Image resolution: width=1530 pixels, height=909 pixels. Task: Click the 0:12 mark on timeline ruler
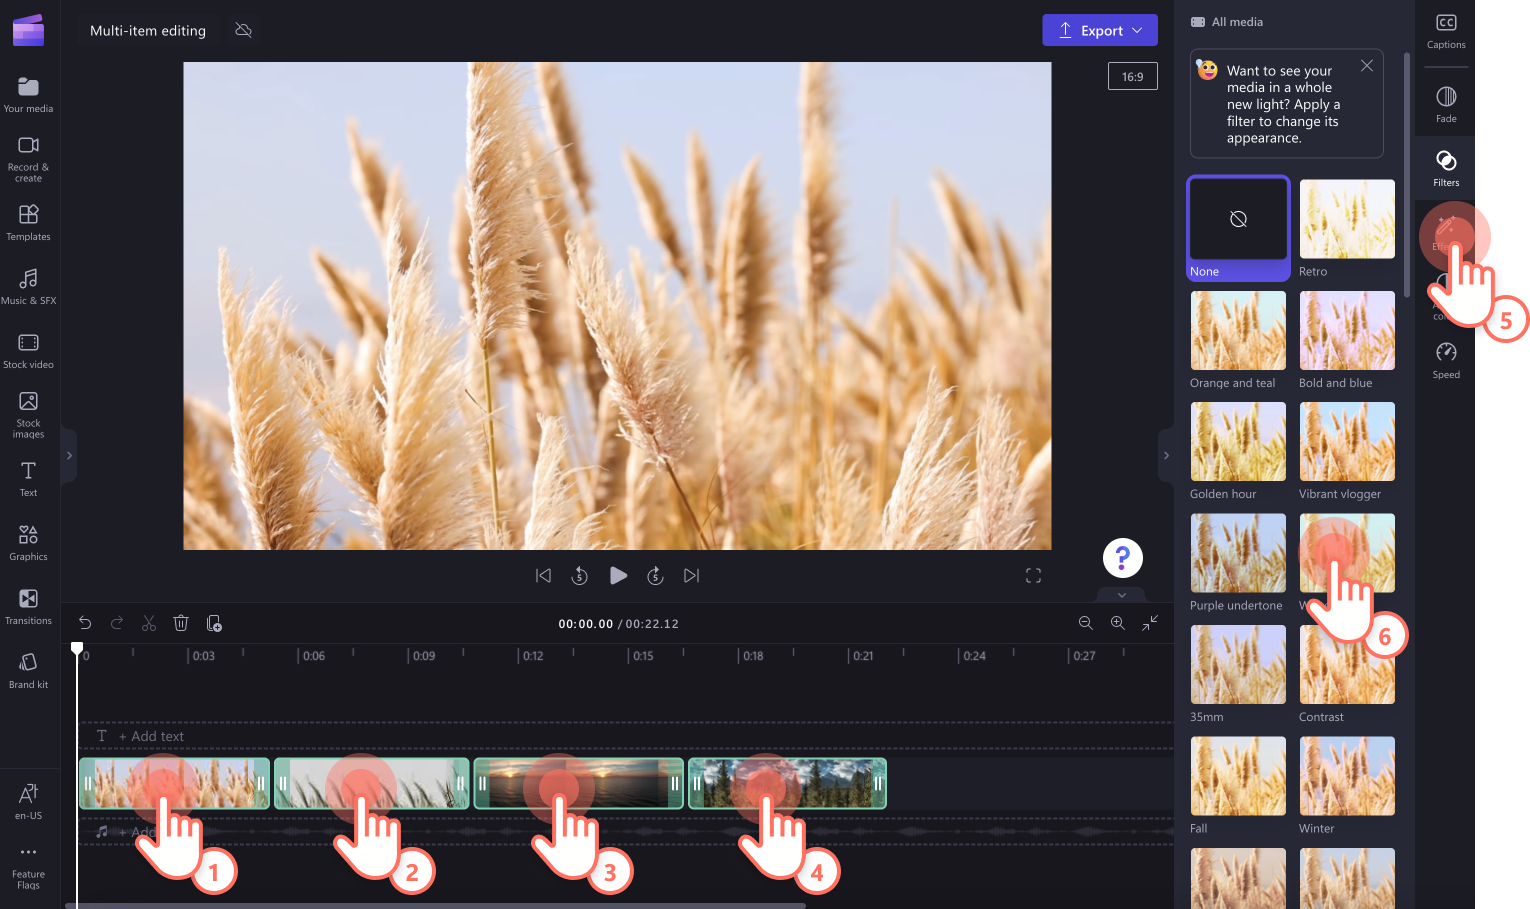(533, 656)
